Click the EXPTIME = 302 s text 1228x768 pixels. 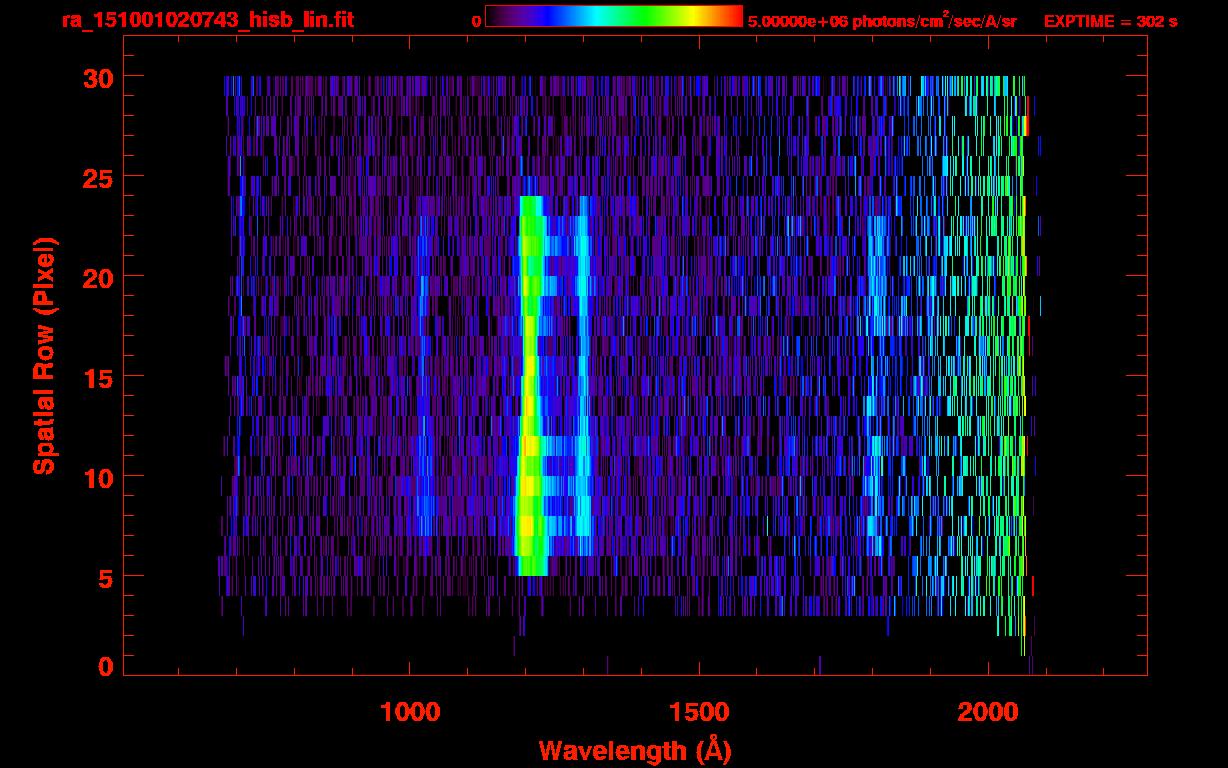1110,22
